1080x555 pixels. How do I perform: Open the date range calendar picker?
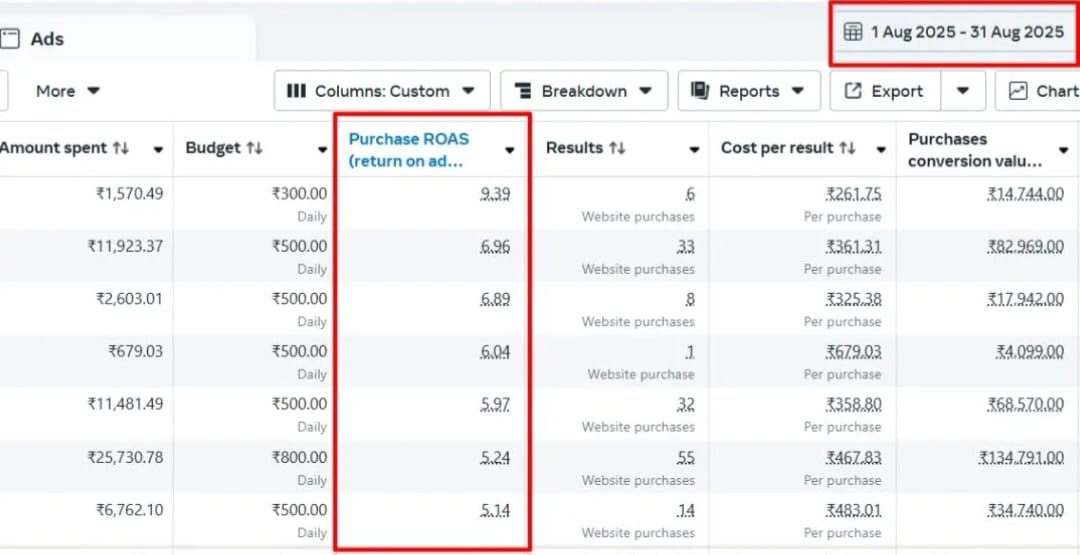click(853, 32)
